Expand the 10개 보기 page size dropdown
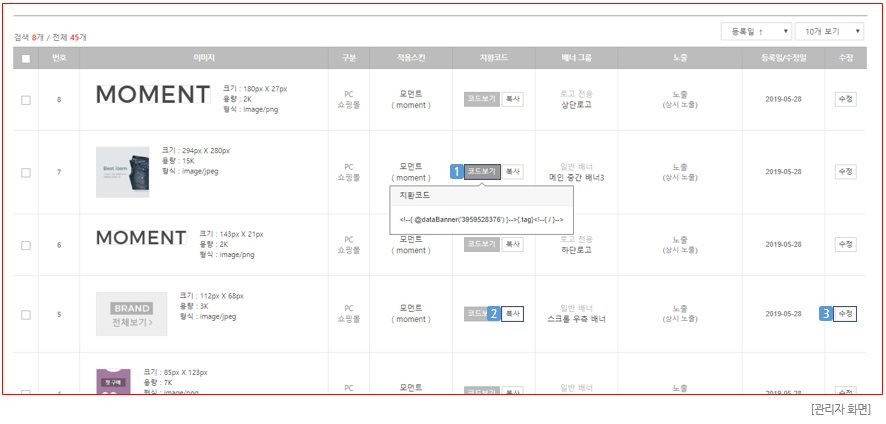This screenshot has height=424, width=886. click(829, 32)
